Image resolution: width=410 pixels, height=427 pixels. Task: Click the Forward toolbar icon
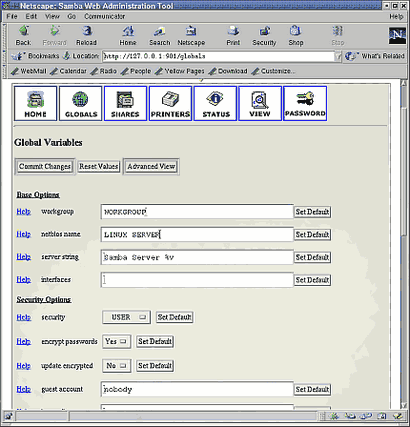click(55, 36)
